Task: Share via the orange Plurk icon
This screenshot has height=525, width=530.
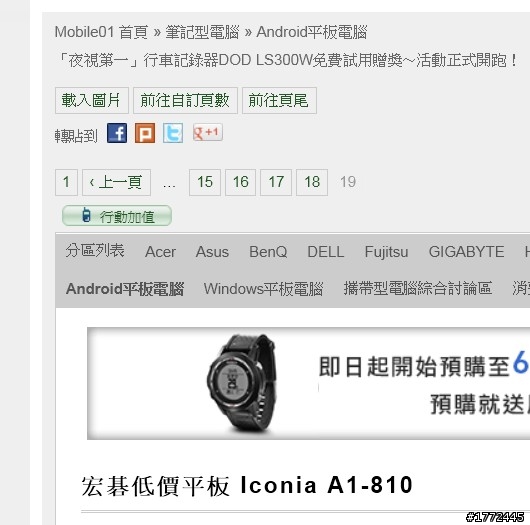Action: click(145, 133)
